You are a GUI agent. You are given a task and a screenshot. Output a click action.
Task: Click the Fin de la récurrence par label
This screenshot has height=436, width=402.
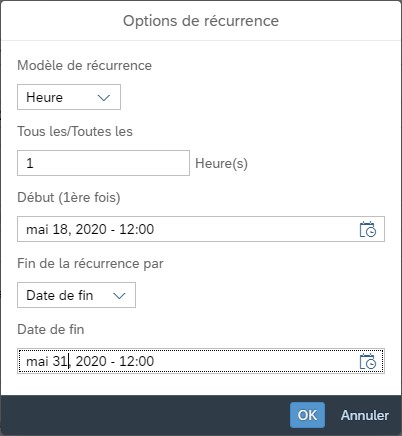pos(90,263)
